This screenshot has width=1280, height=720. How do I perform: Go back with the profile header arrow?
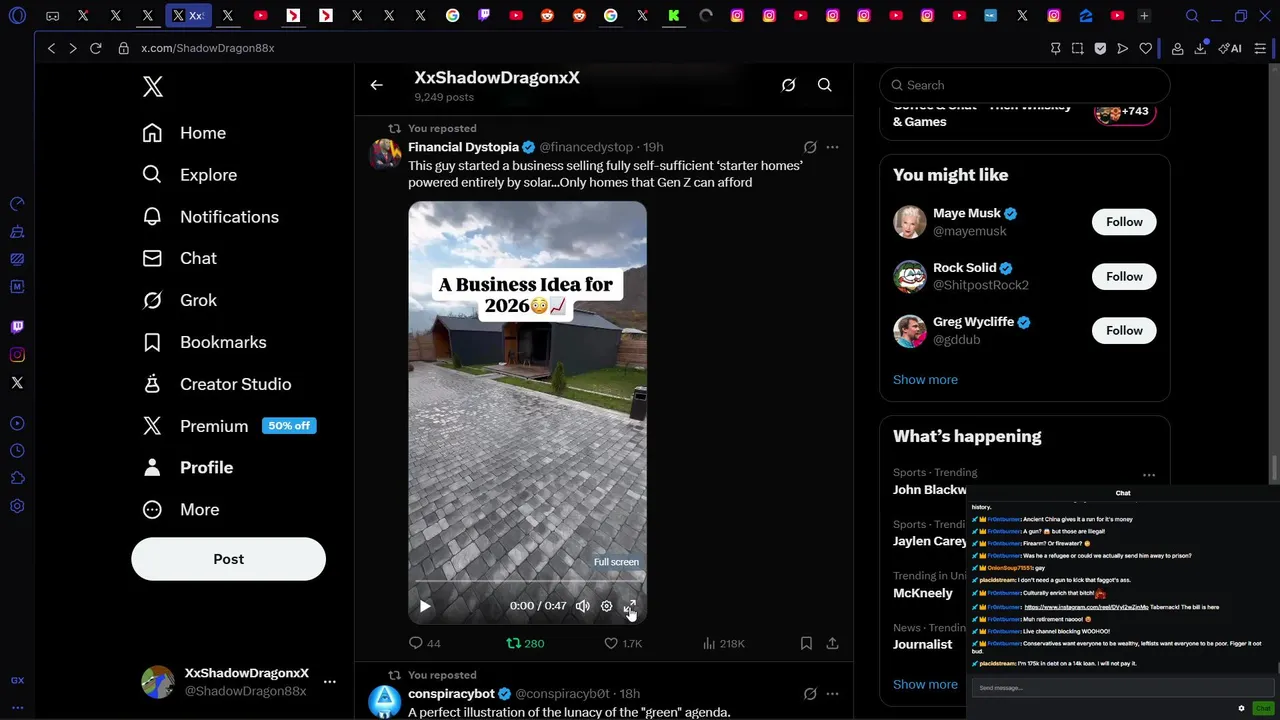click(x=376, y=85)
